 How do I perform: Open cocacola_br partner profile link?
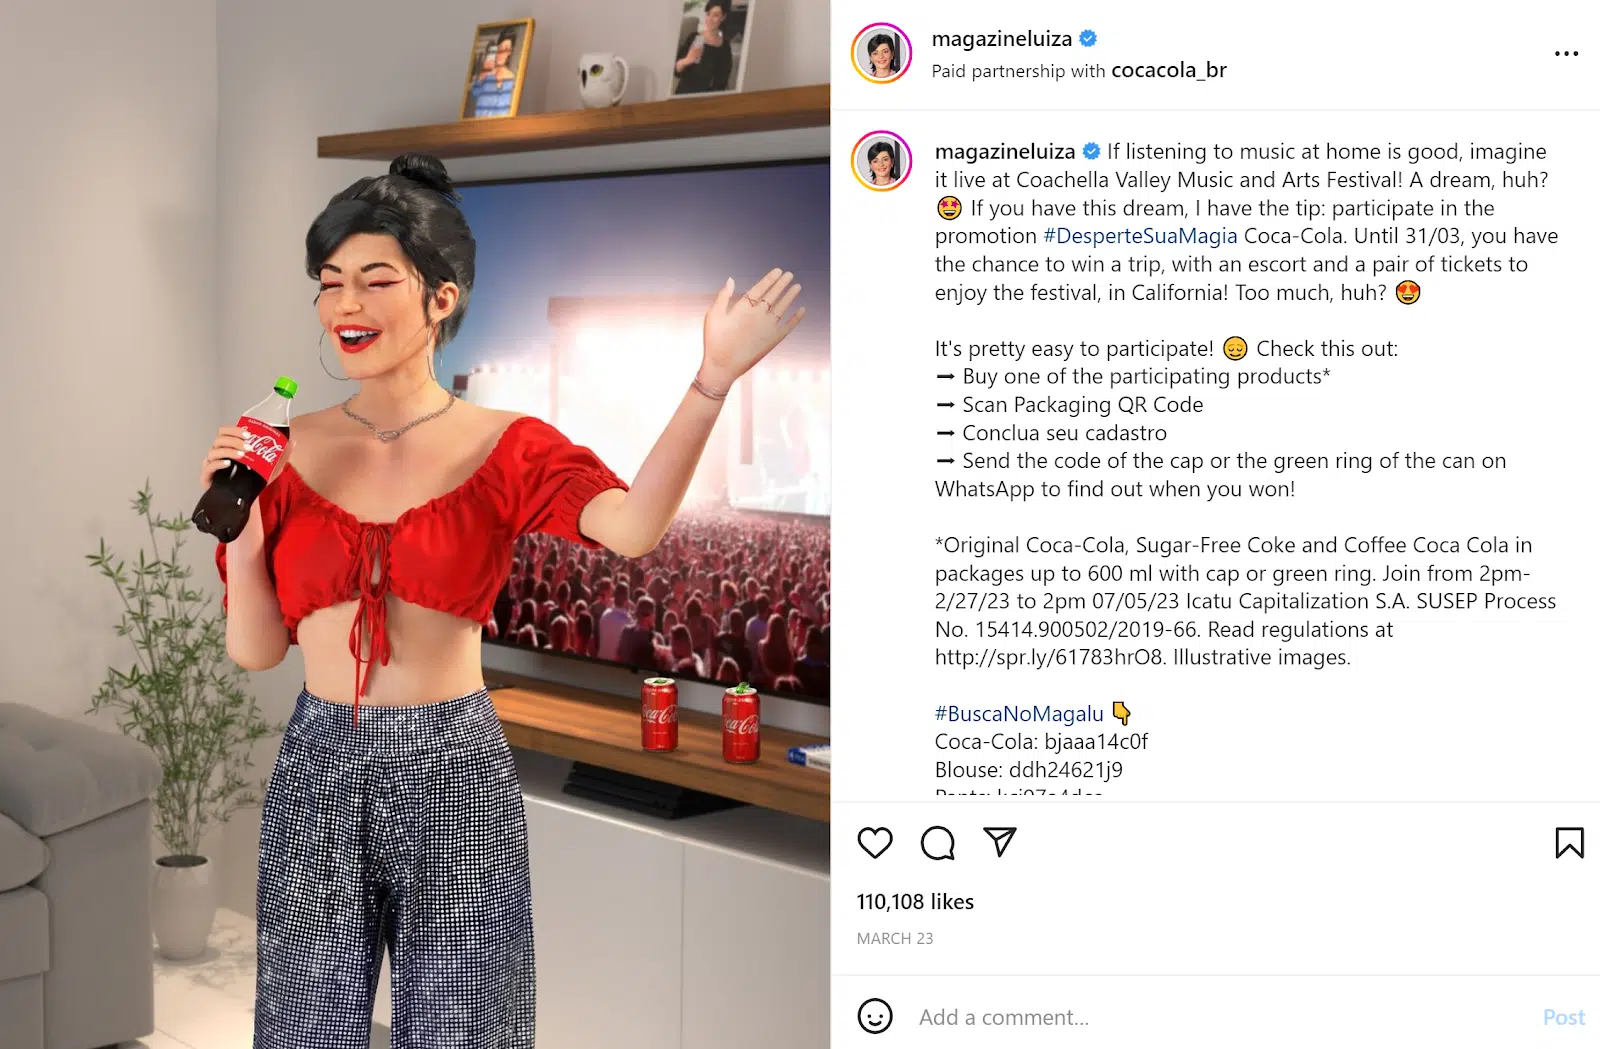click(1169, 70)
